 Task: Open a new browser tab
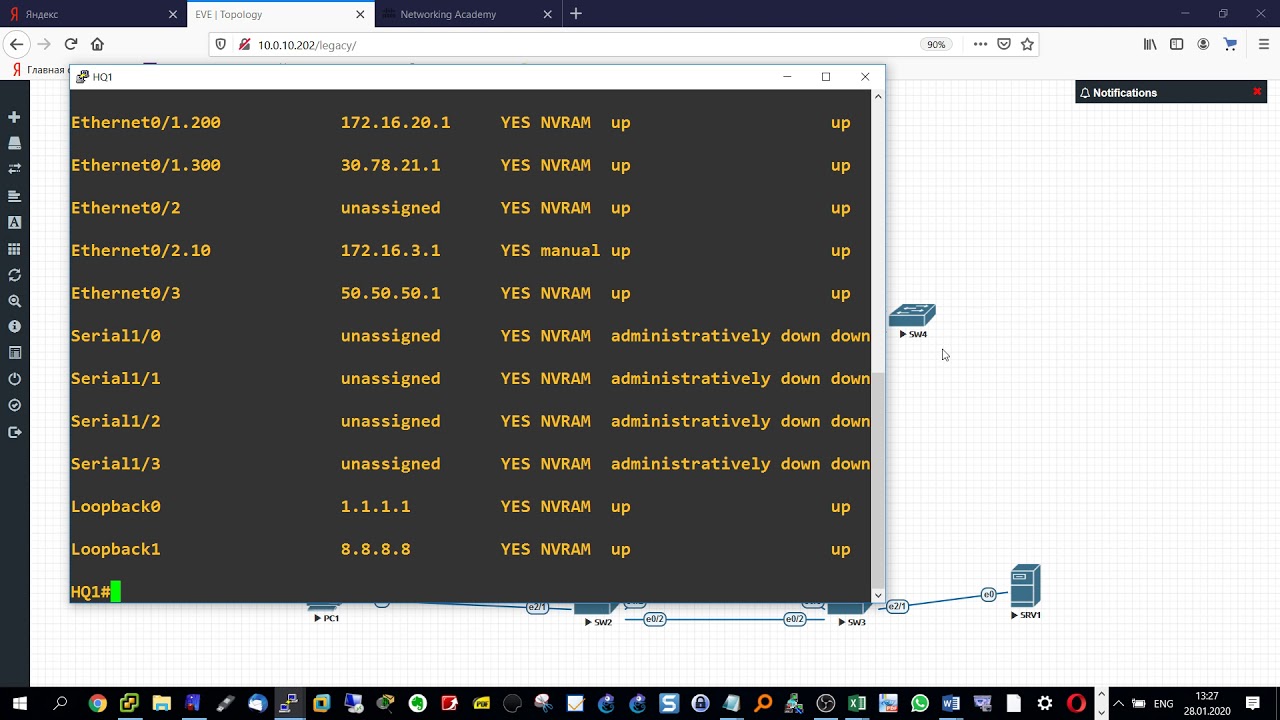pos(576,14)
